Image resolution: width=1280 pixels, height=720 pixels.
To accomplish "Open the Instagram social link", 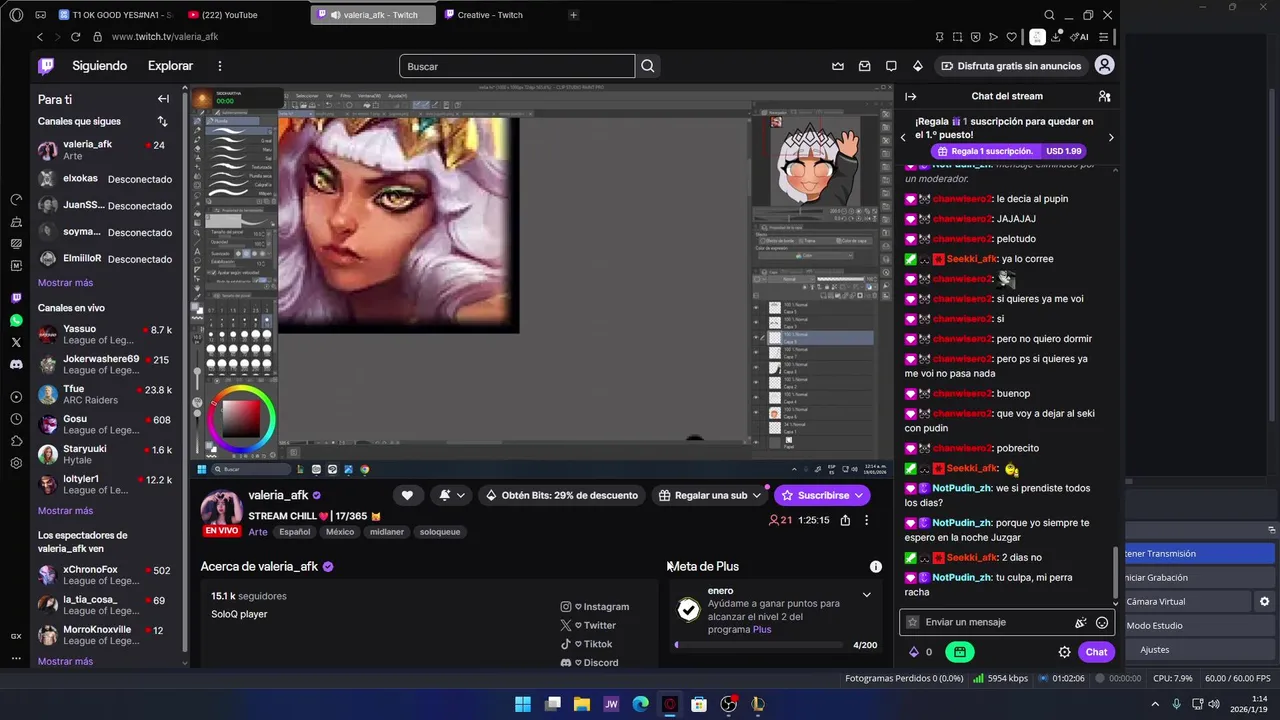I will pyautogui.click(x=595, y=607).
